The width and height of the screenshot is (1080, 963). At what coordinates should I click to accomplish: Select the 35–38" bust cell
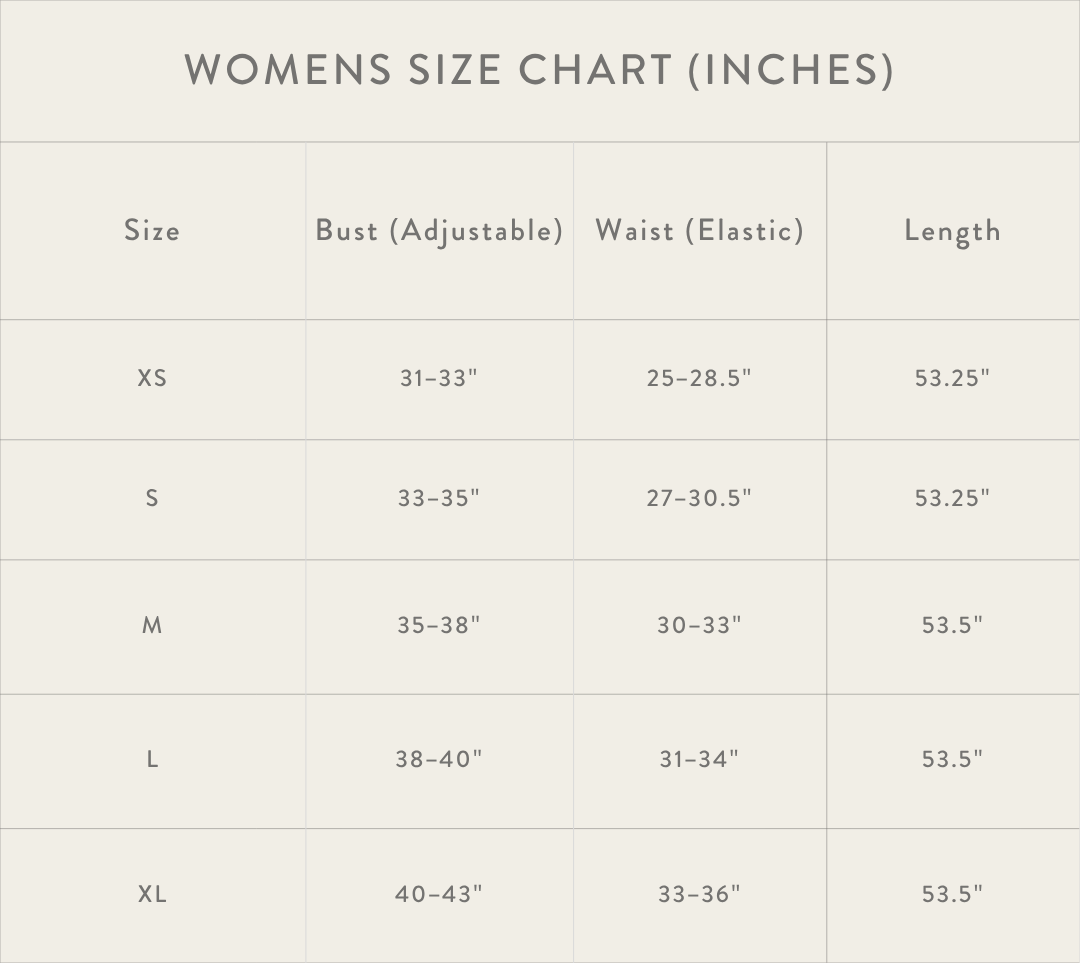[439, 625]
